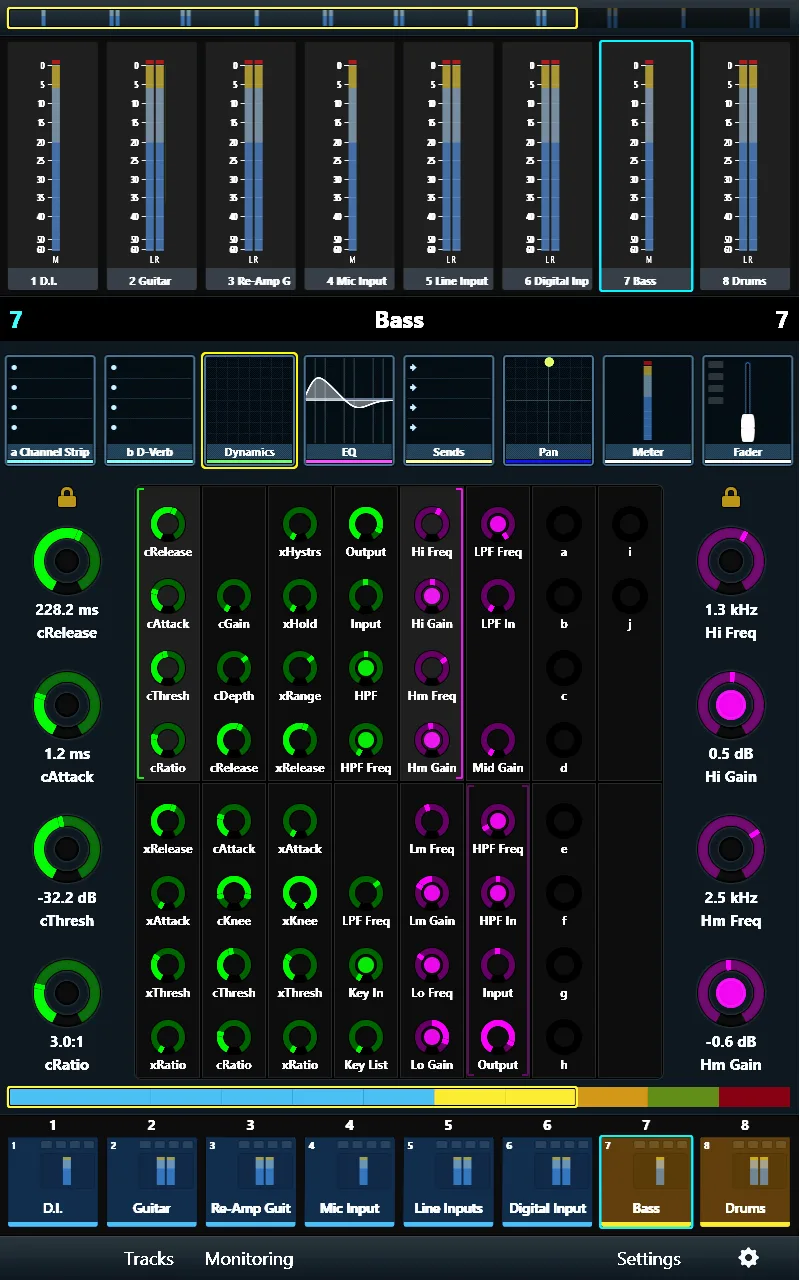
Task: Toggle the left lock icon above cRelease
Action: click(x=67, y=497)
